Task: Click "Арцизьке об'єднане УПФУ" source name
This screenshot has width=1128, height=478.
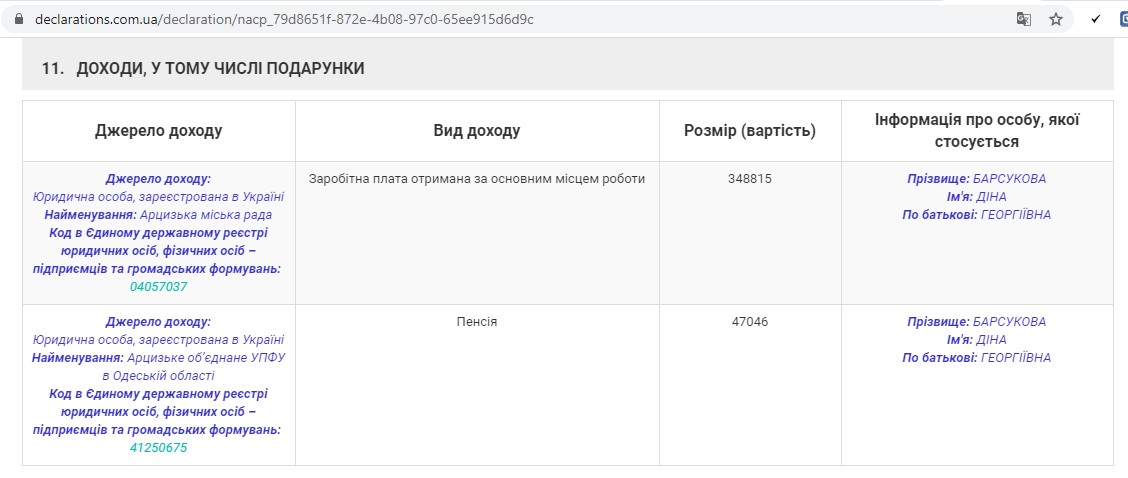Action: tap(206, 358)
